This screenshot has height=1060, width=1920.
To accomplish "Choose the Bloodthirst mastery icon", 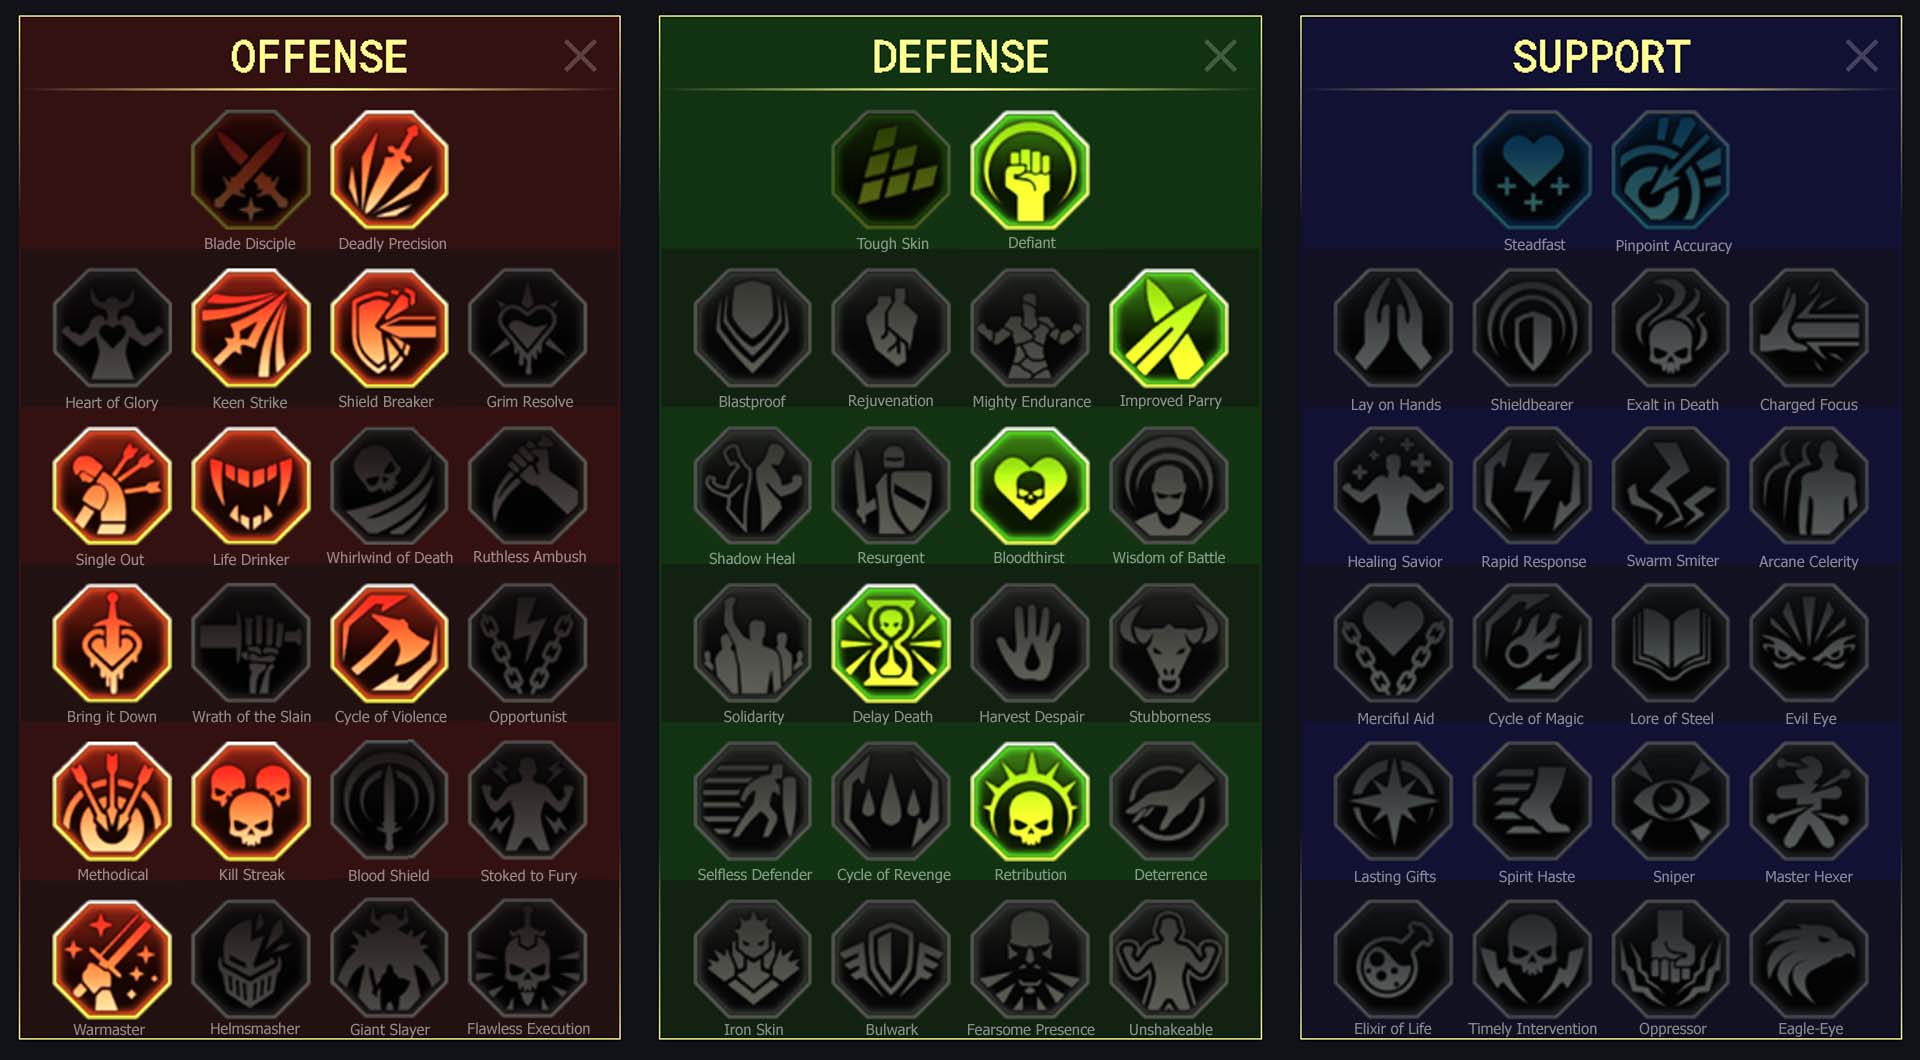I will pos(1030,486).
